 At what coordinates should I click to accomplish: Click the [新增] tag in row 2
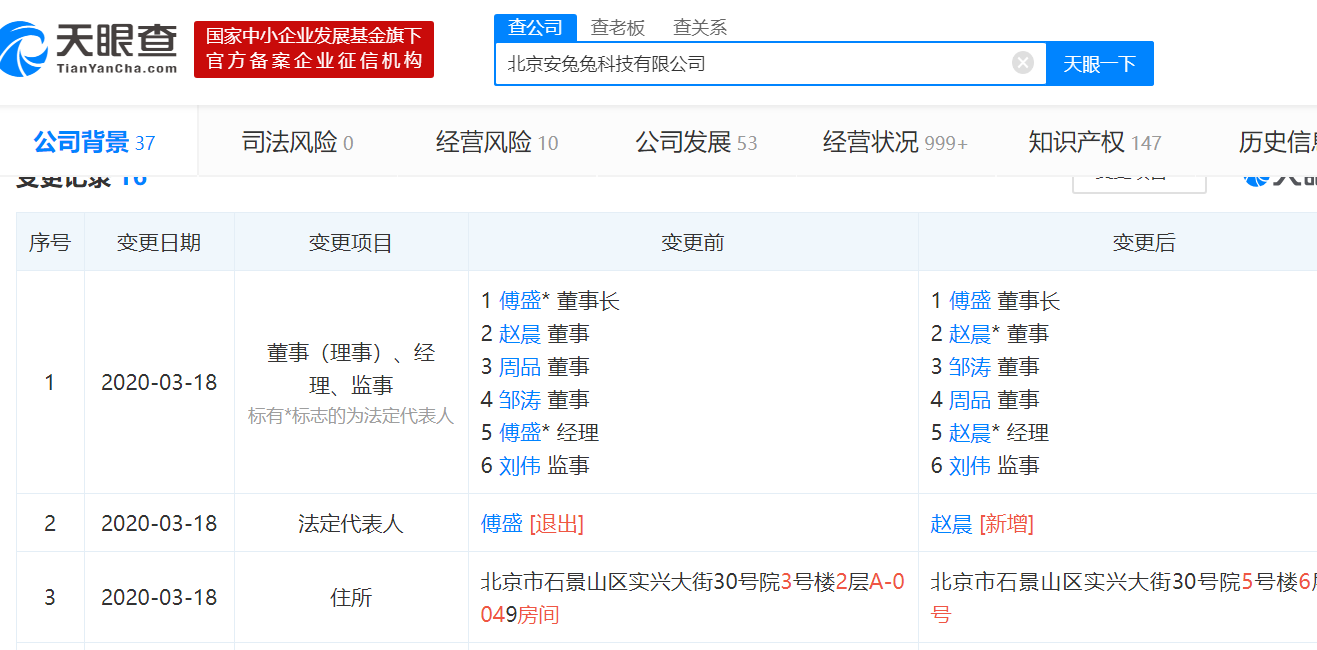point(1007,524)
